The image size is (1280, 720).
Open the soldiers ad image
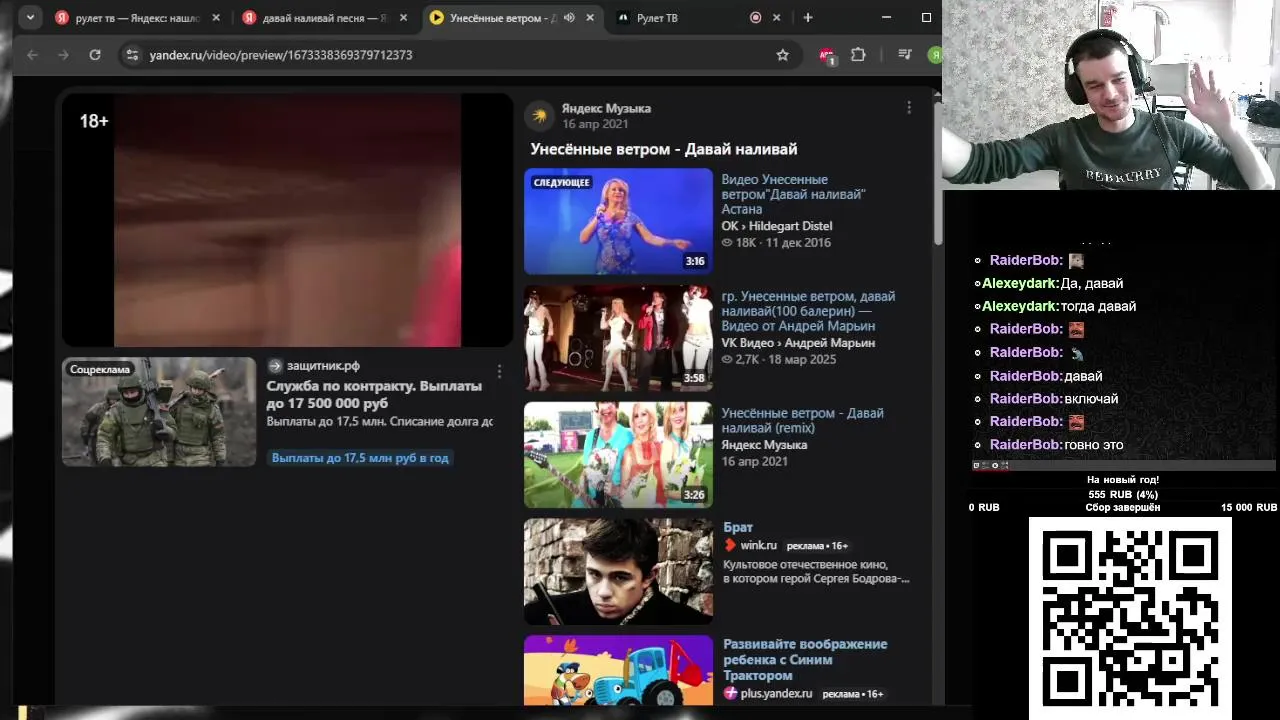[159, 412]
